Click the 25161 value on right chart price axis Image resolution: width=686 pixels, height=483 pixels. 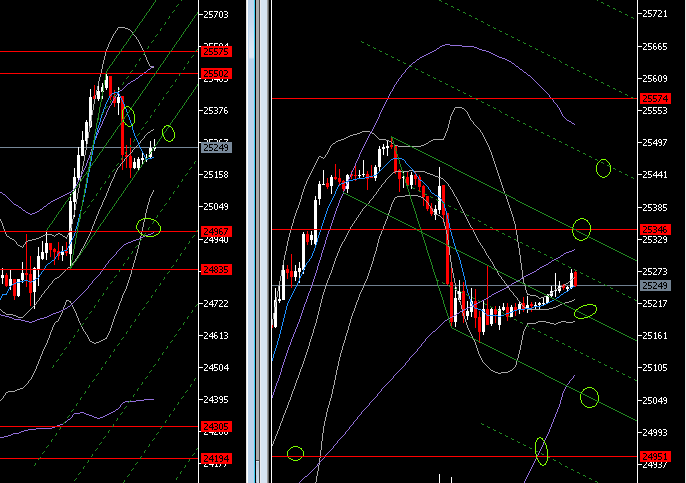click(655, 336)
